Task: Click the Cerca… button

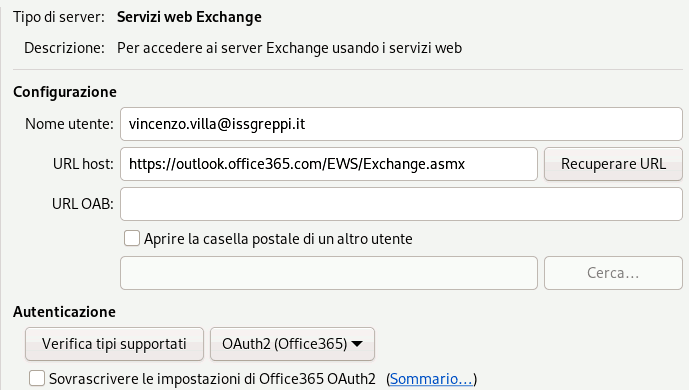Action: pyautogui.click(x=613, y=273)
